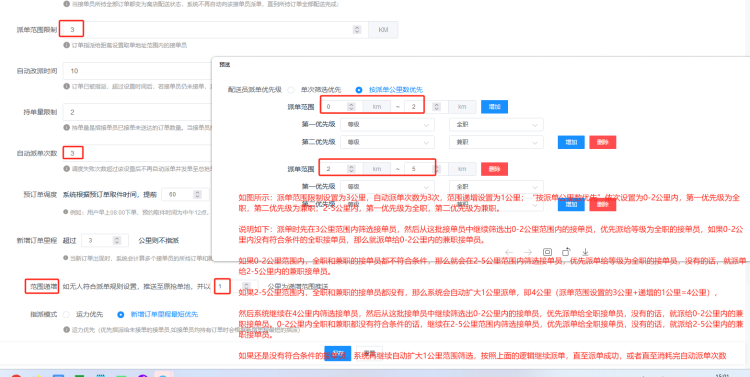Click the blue submit button below the form
Image resolution: width=750 pixels, height=377 pixels.
point(338,353)
